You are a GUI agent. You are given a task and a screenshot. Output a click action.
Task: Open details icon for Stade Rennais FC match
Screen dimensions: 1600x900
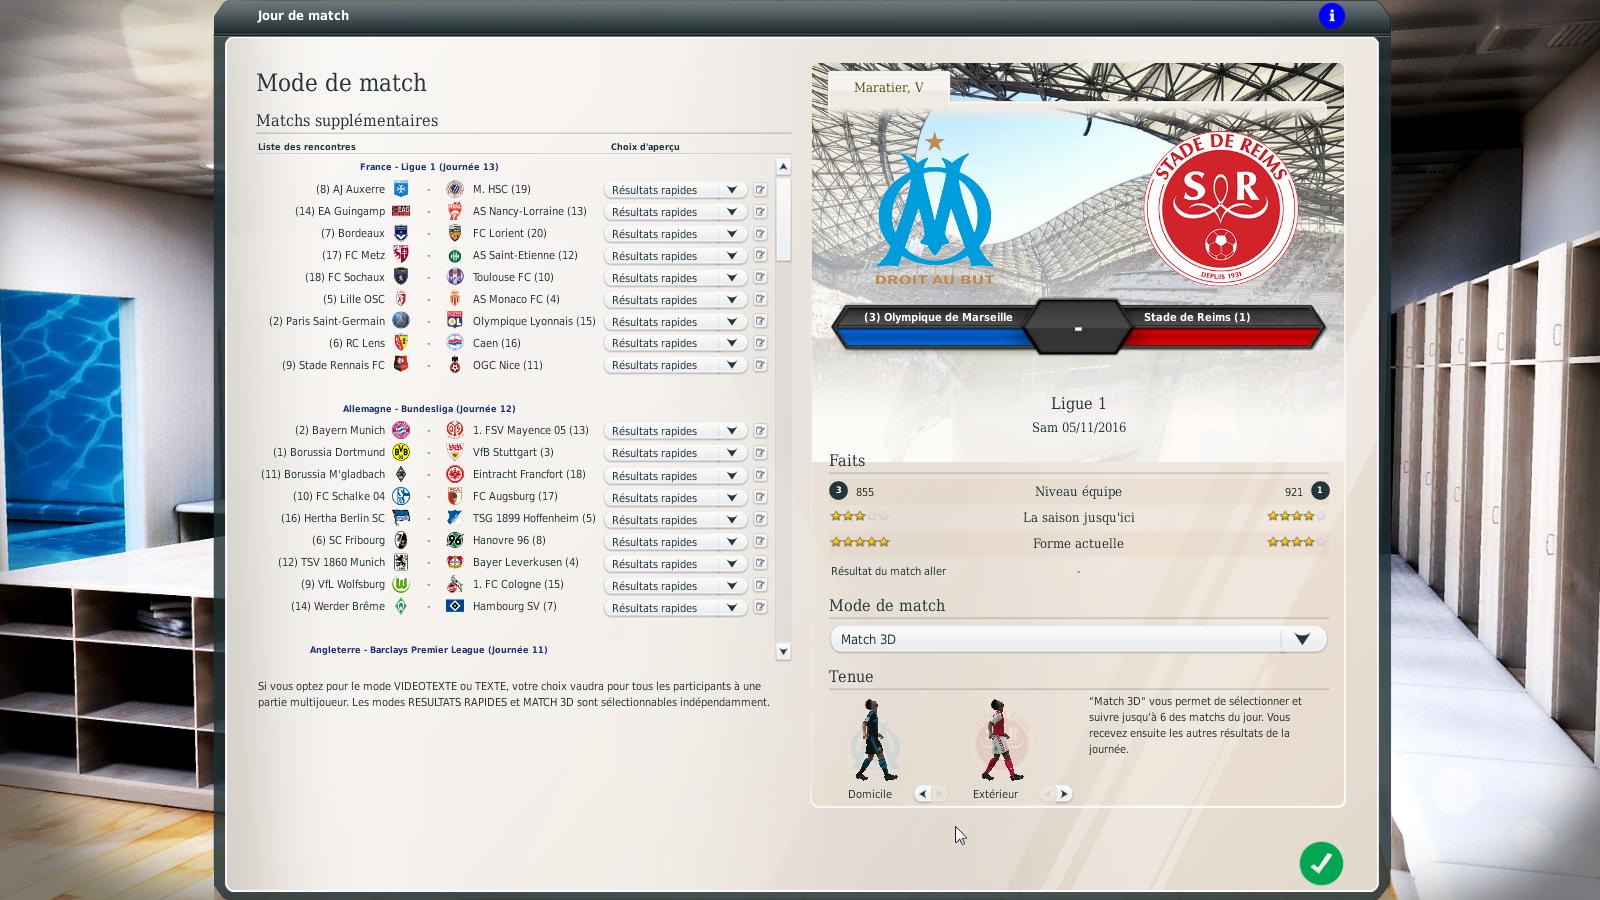pos(760,365)
